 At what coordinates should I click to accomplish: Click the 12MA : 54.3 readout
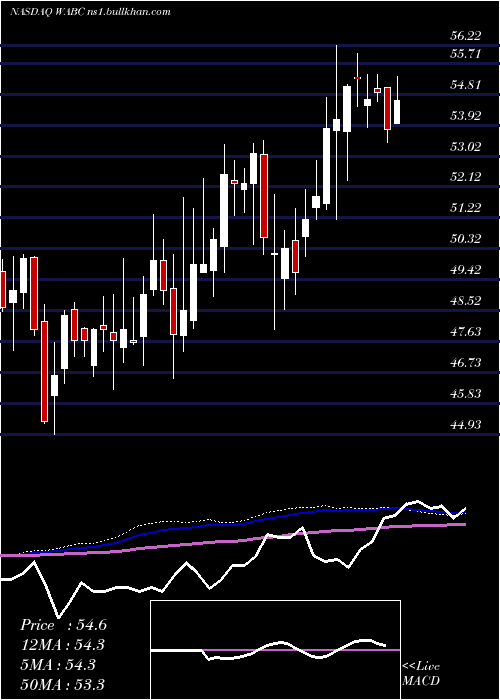click(63, 645)
